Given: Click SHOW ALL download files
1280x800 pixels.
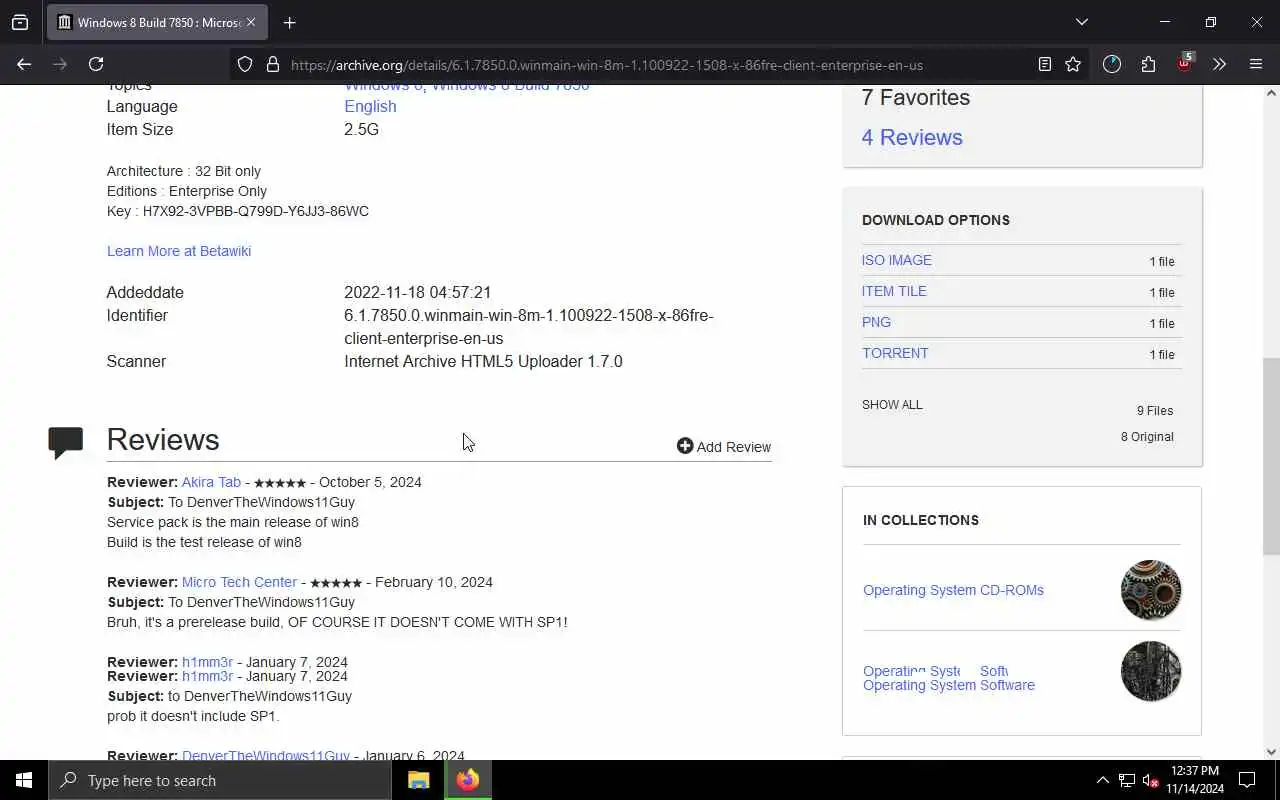Looking at the screenshot, I should (x=892, y=405).
